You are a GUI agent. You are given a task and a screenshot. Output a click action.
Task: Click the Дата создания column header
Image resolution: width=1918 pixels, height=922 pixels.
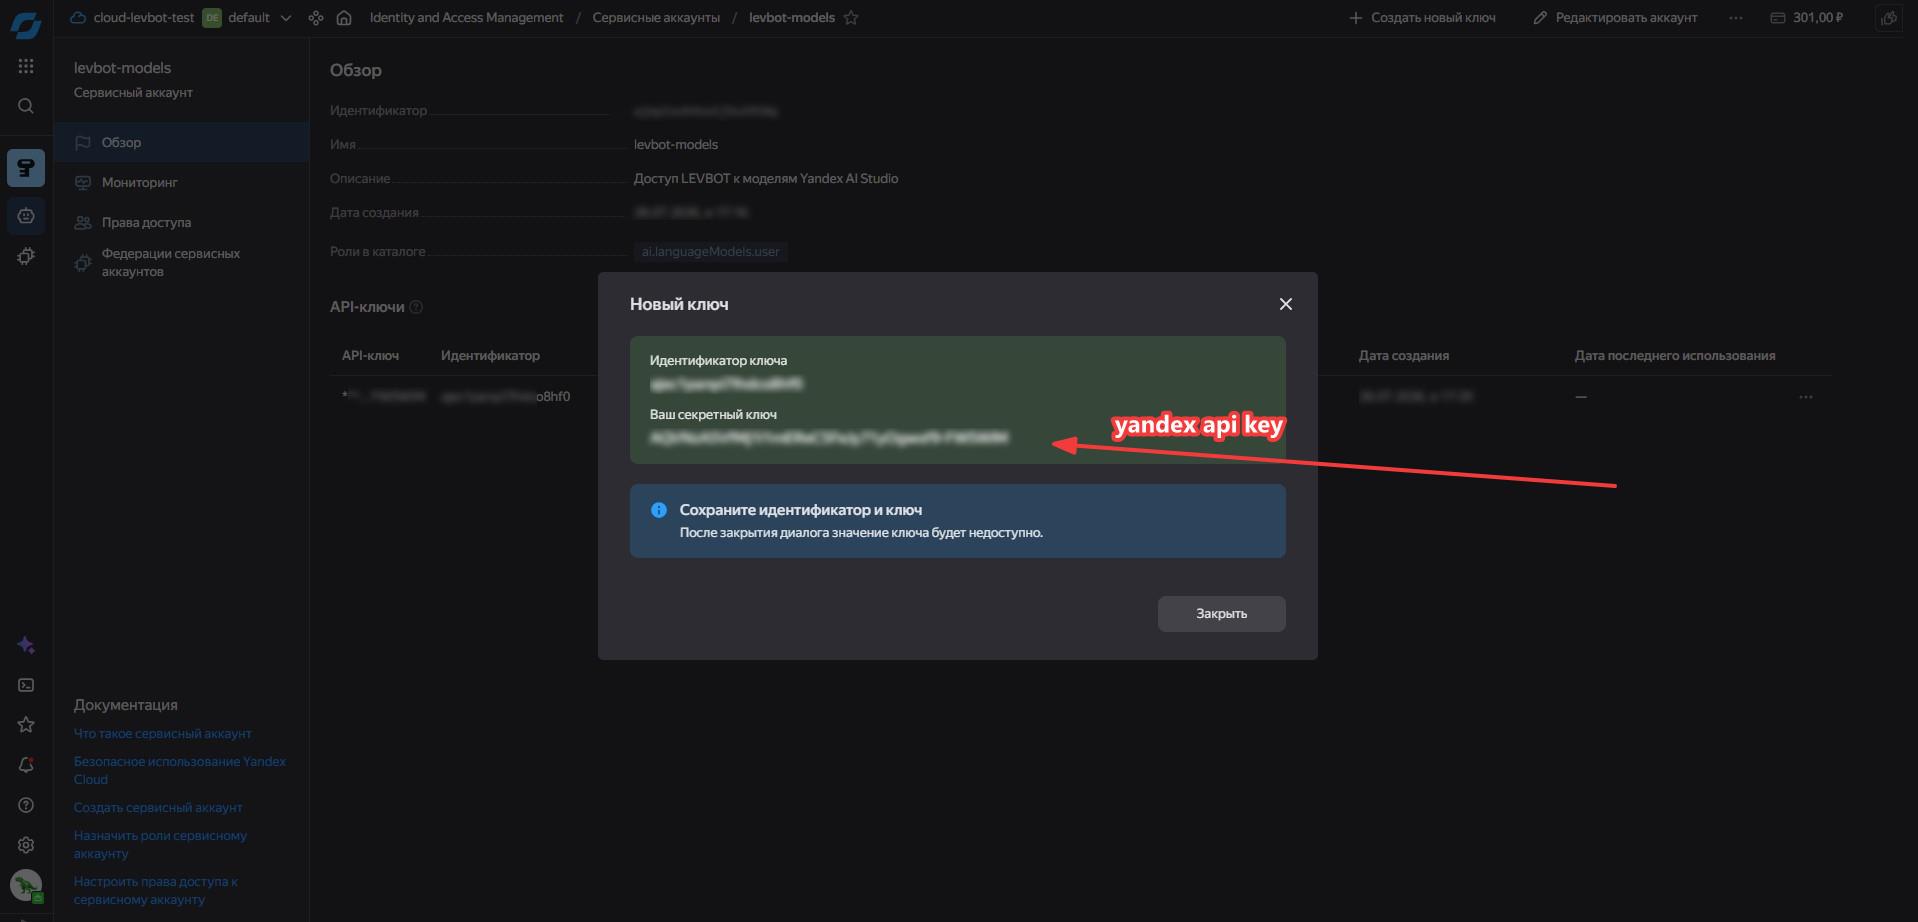(1403, 356)
